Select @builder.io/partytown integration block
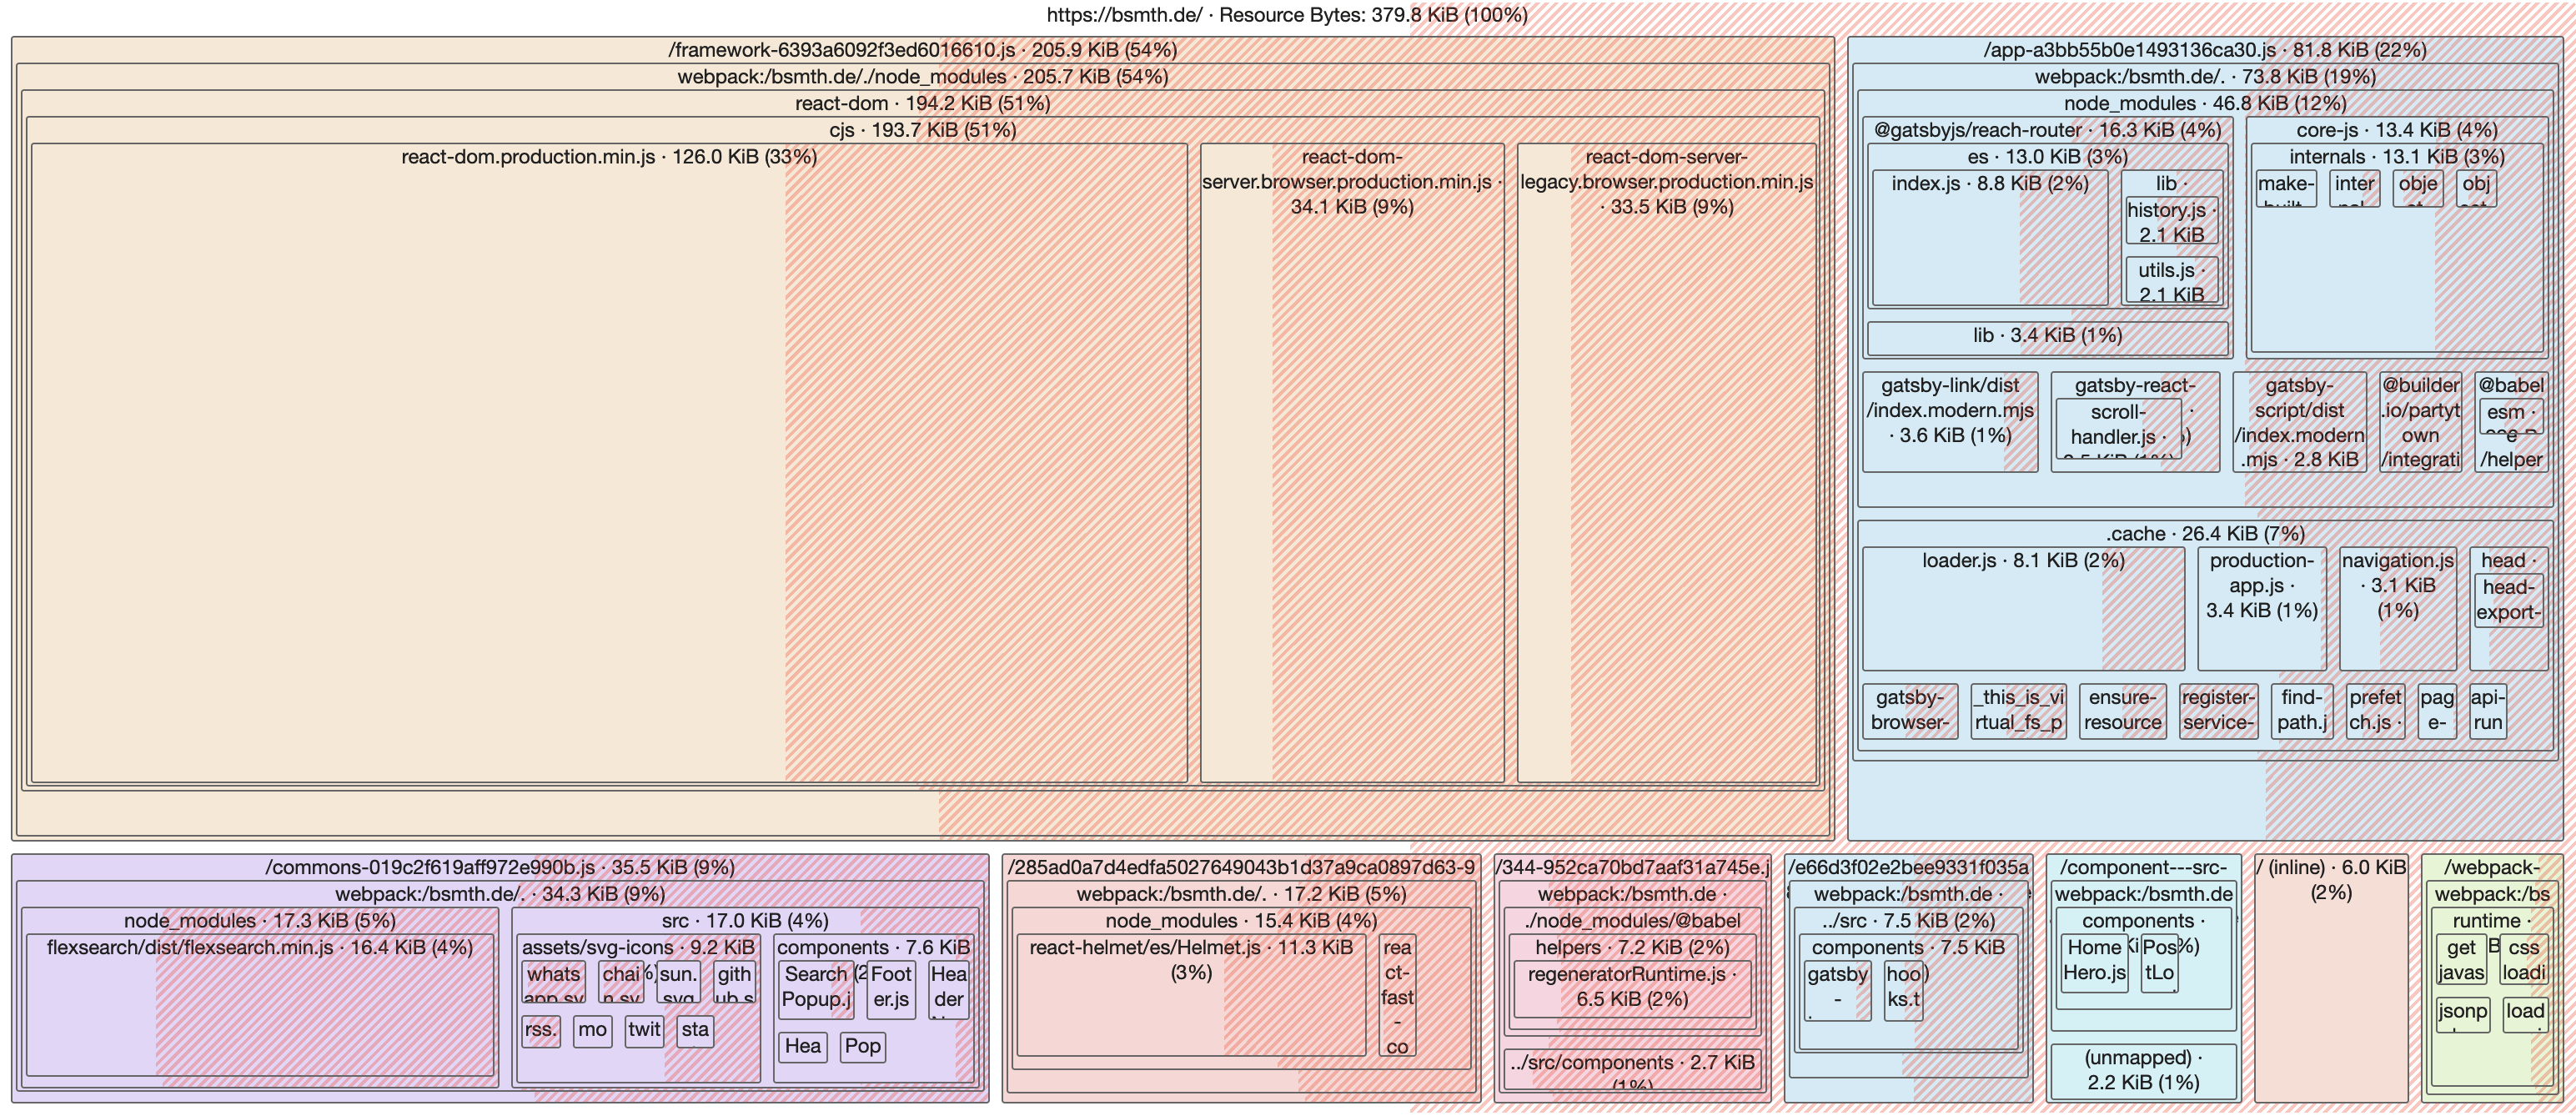Viewport: 2576px width, 1116px height. [x=2420, y=422]
